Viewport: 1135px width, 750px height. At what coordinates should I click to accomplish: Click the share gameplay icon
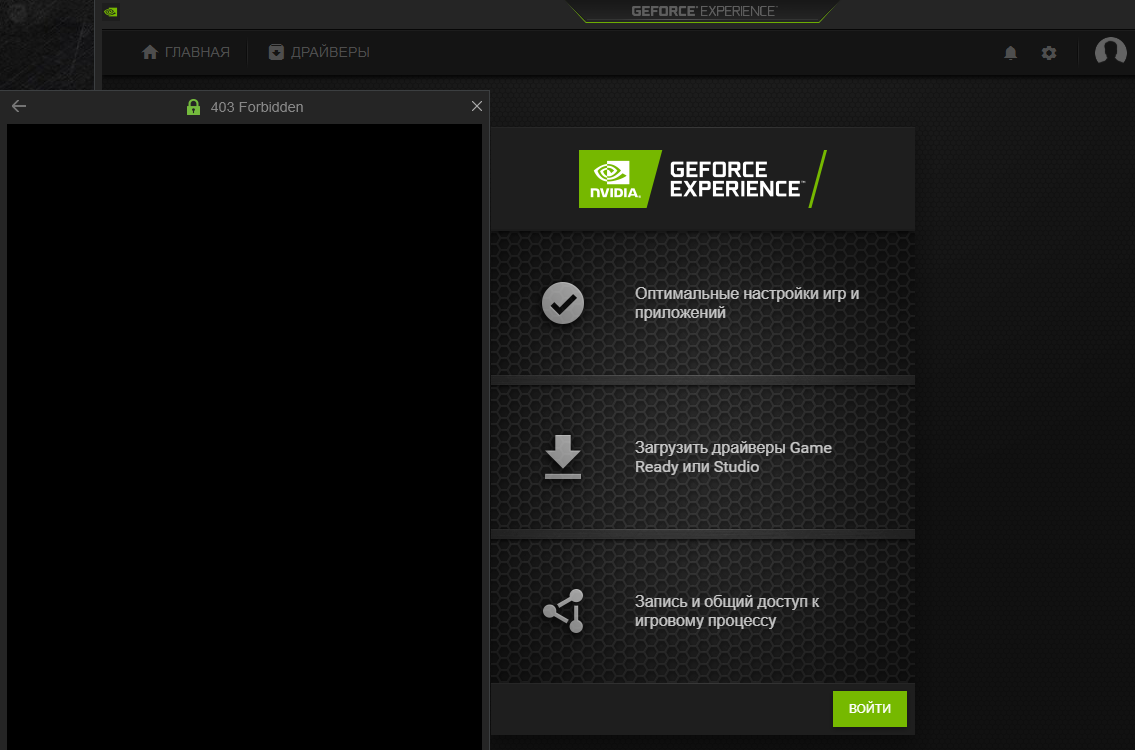(563, 611)
